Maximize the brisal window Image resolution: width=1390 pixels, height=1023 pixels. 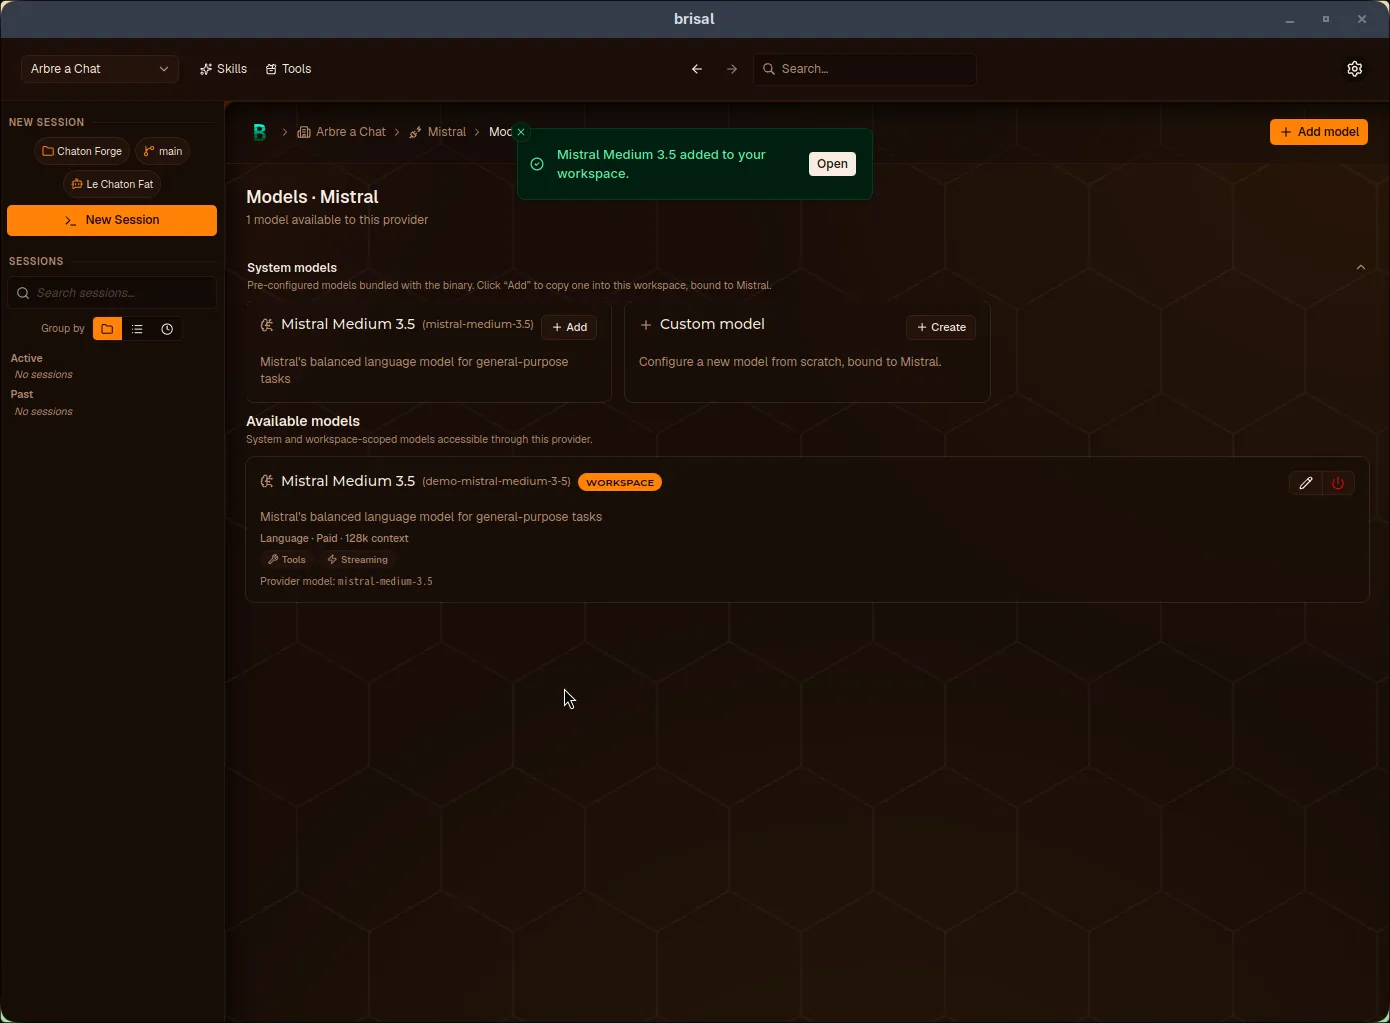click(x=1326, y=19)
